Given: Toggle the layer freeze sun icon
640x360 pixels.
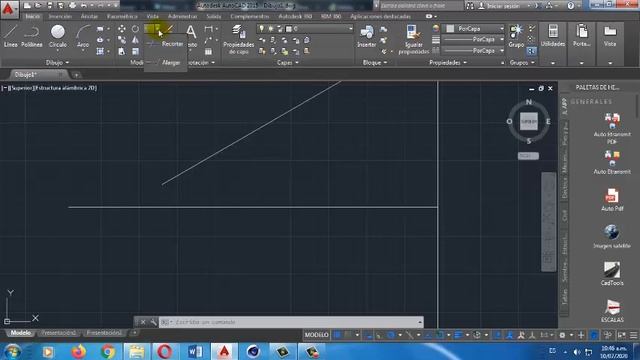Looking at the screenshot, I should [271, 29].
